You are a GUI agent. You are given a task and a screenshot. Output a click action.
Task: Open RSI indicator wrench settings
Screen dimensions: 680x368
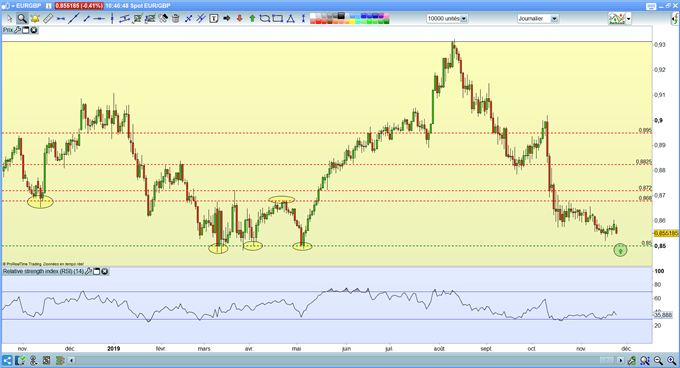pyautogui.click(x=88, y=271)
